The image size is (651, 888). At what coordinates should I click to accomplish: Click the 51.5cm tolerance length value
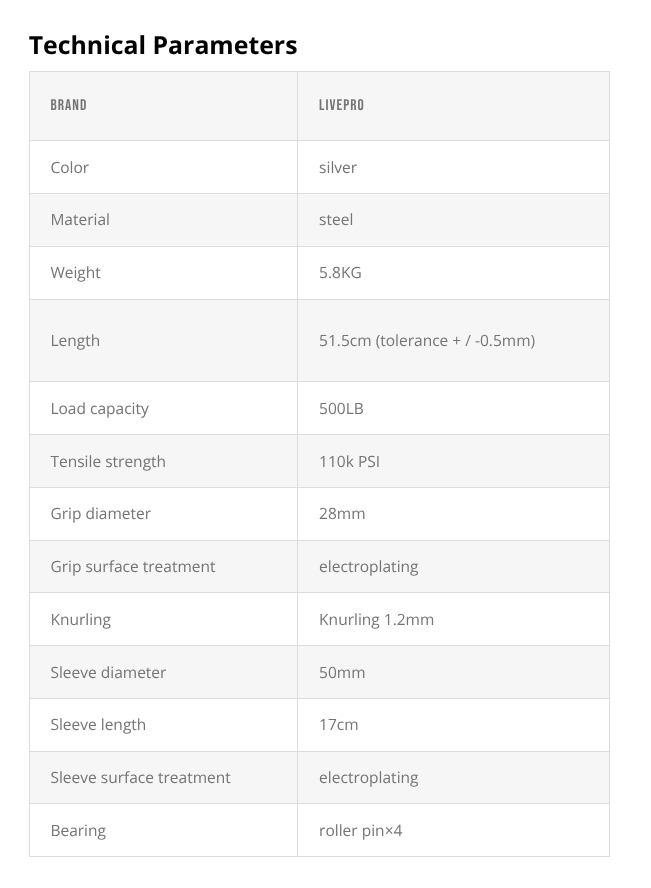point(427,340)
